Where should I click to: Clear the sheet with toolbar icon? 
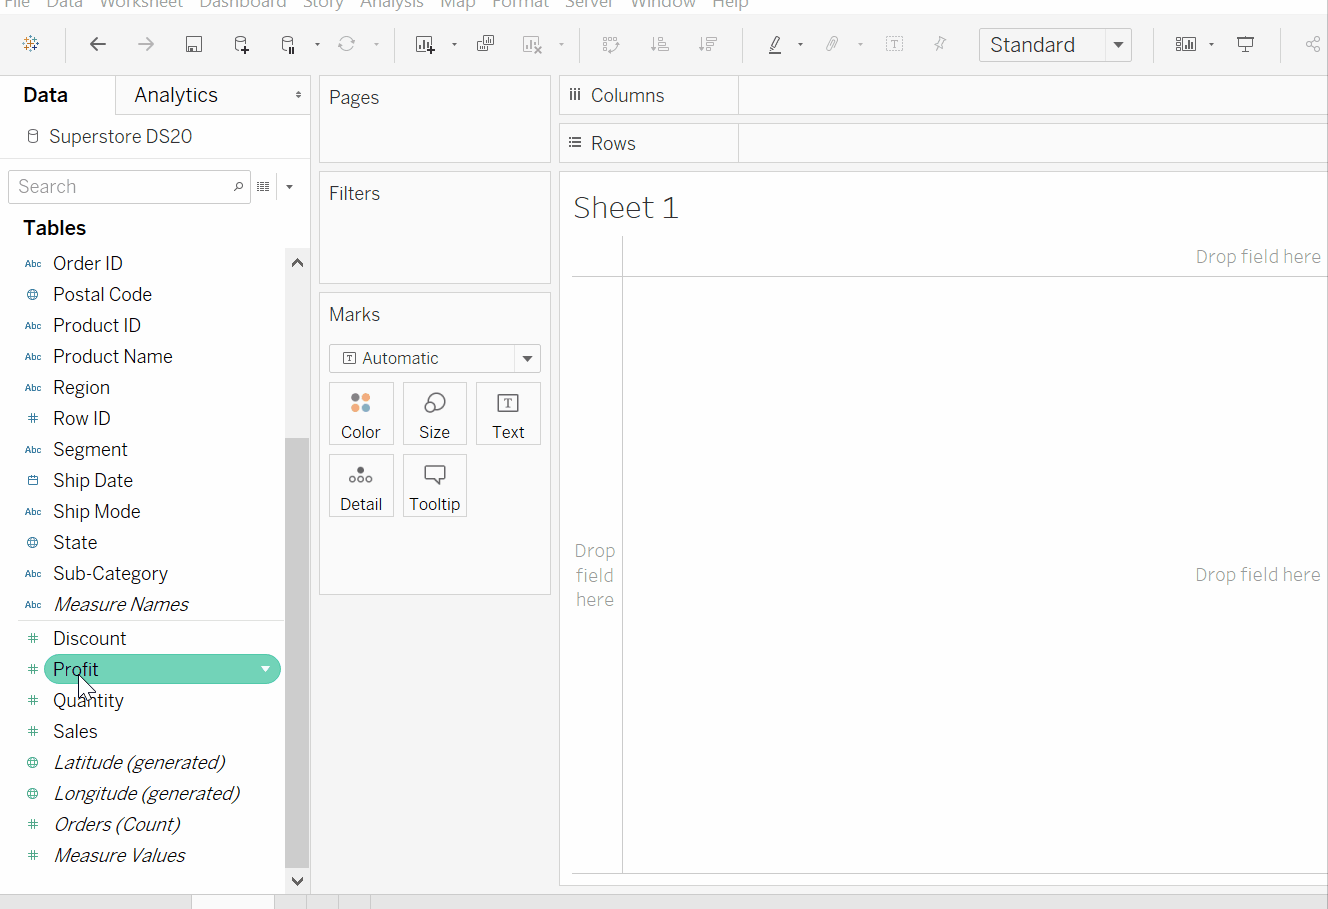[532, 44]
